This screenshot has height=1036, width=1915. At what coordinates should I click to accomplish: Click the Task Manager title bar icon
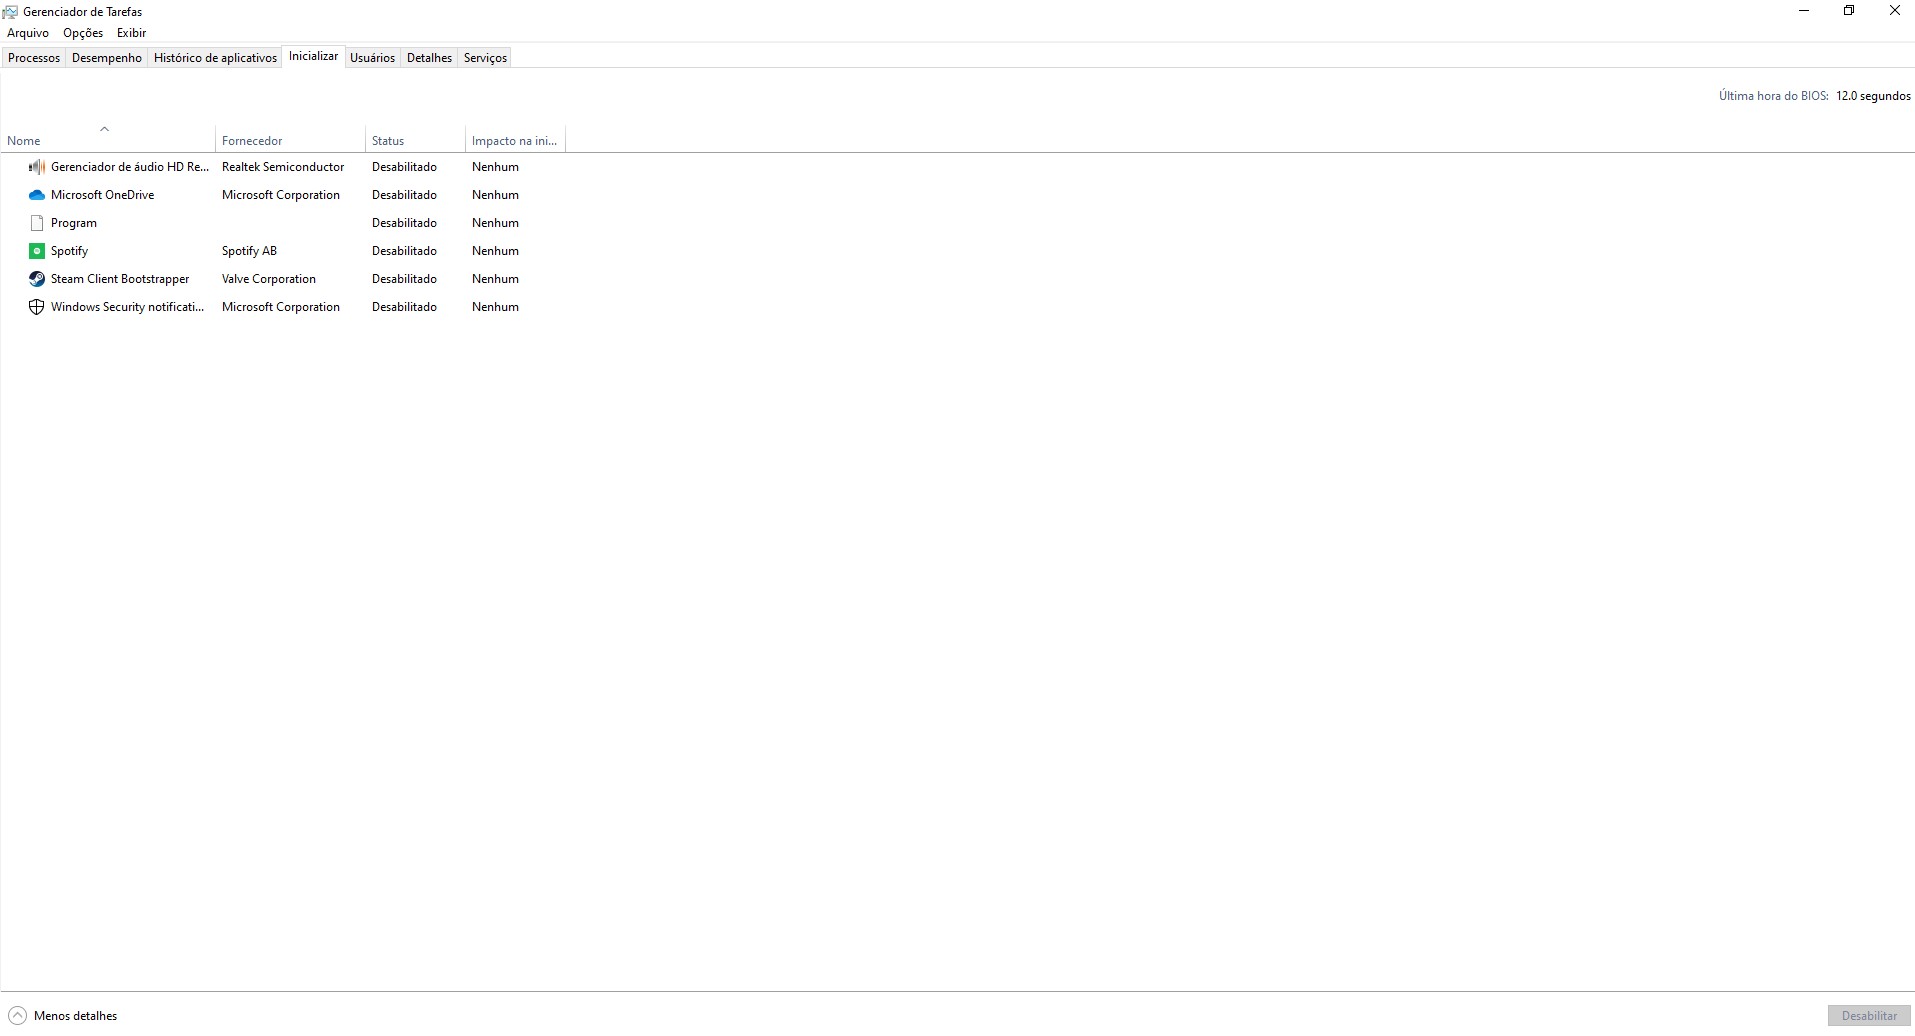[10, 12]
